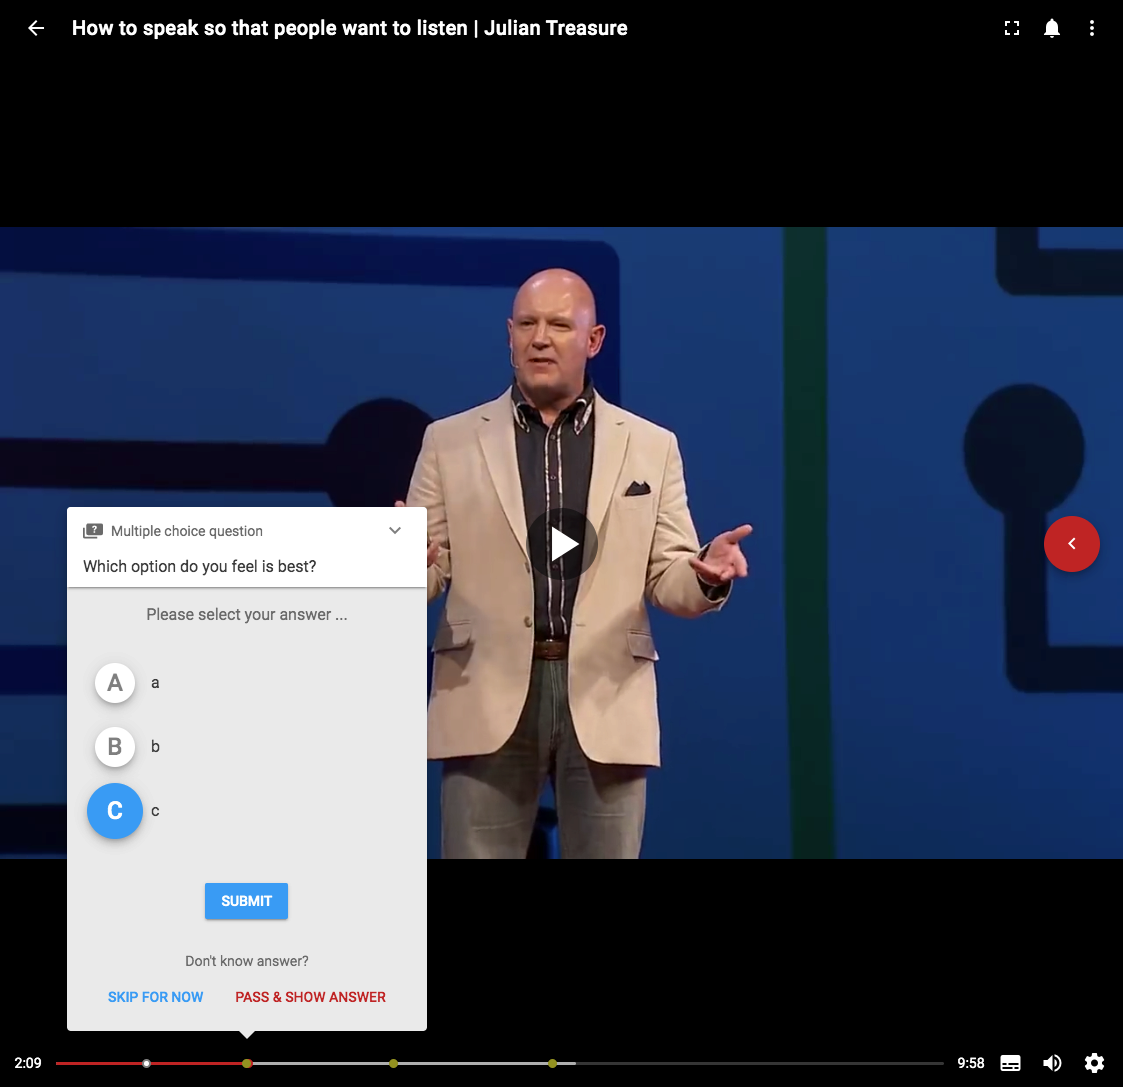Select answer option A
The image size is (1123, 1087).
point(115,682)
